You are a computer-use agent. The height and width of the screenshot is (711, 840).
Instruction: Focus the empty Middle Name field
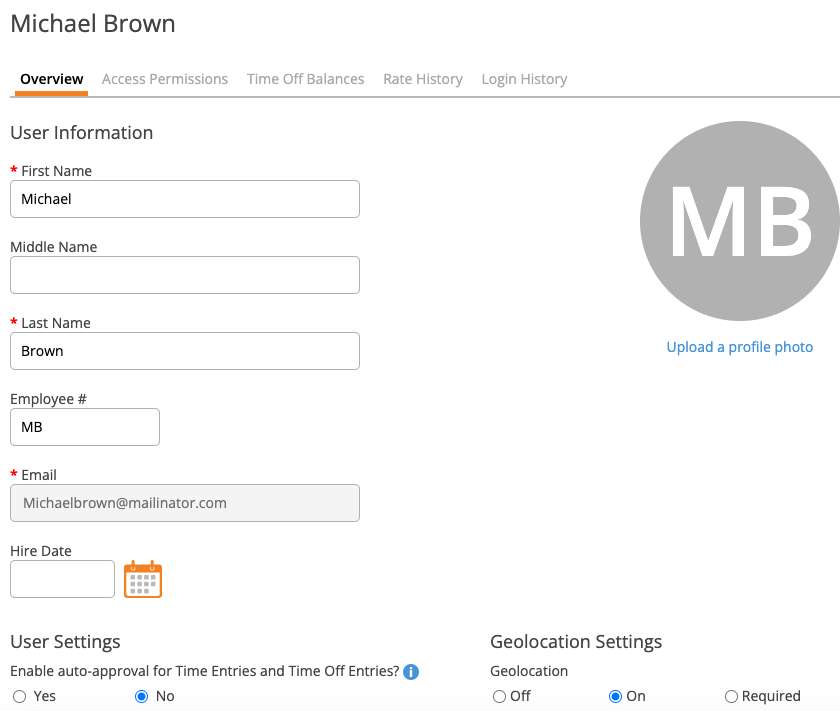[x=185, y=275]
